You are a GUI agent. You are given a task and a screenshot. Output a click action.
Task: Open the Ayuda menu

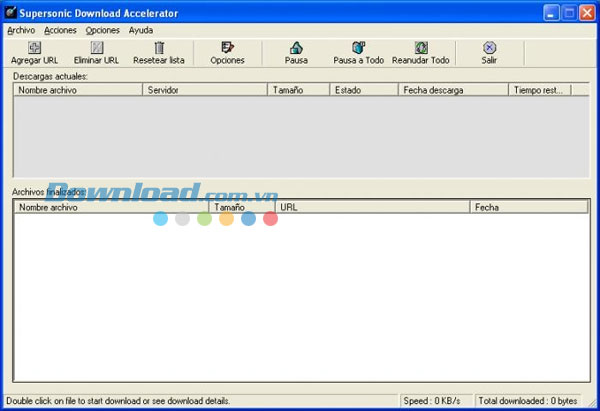pos(141,30)
